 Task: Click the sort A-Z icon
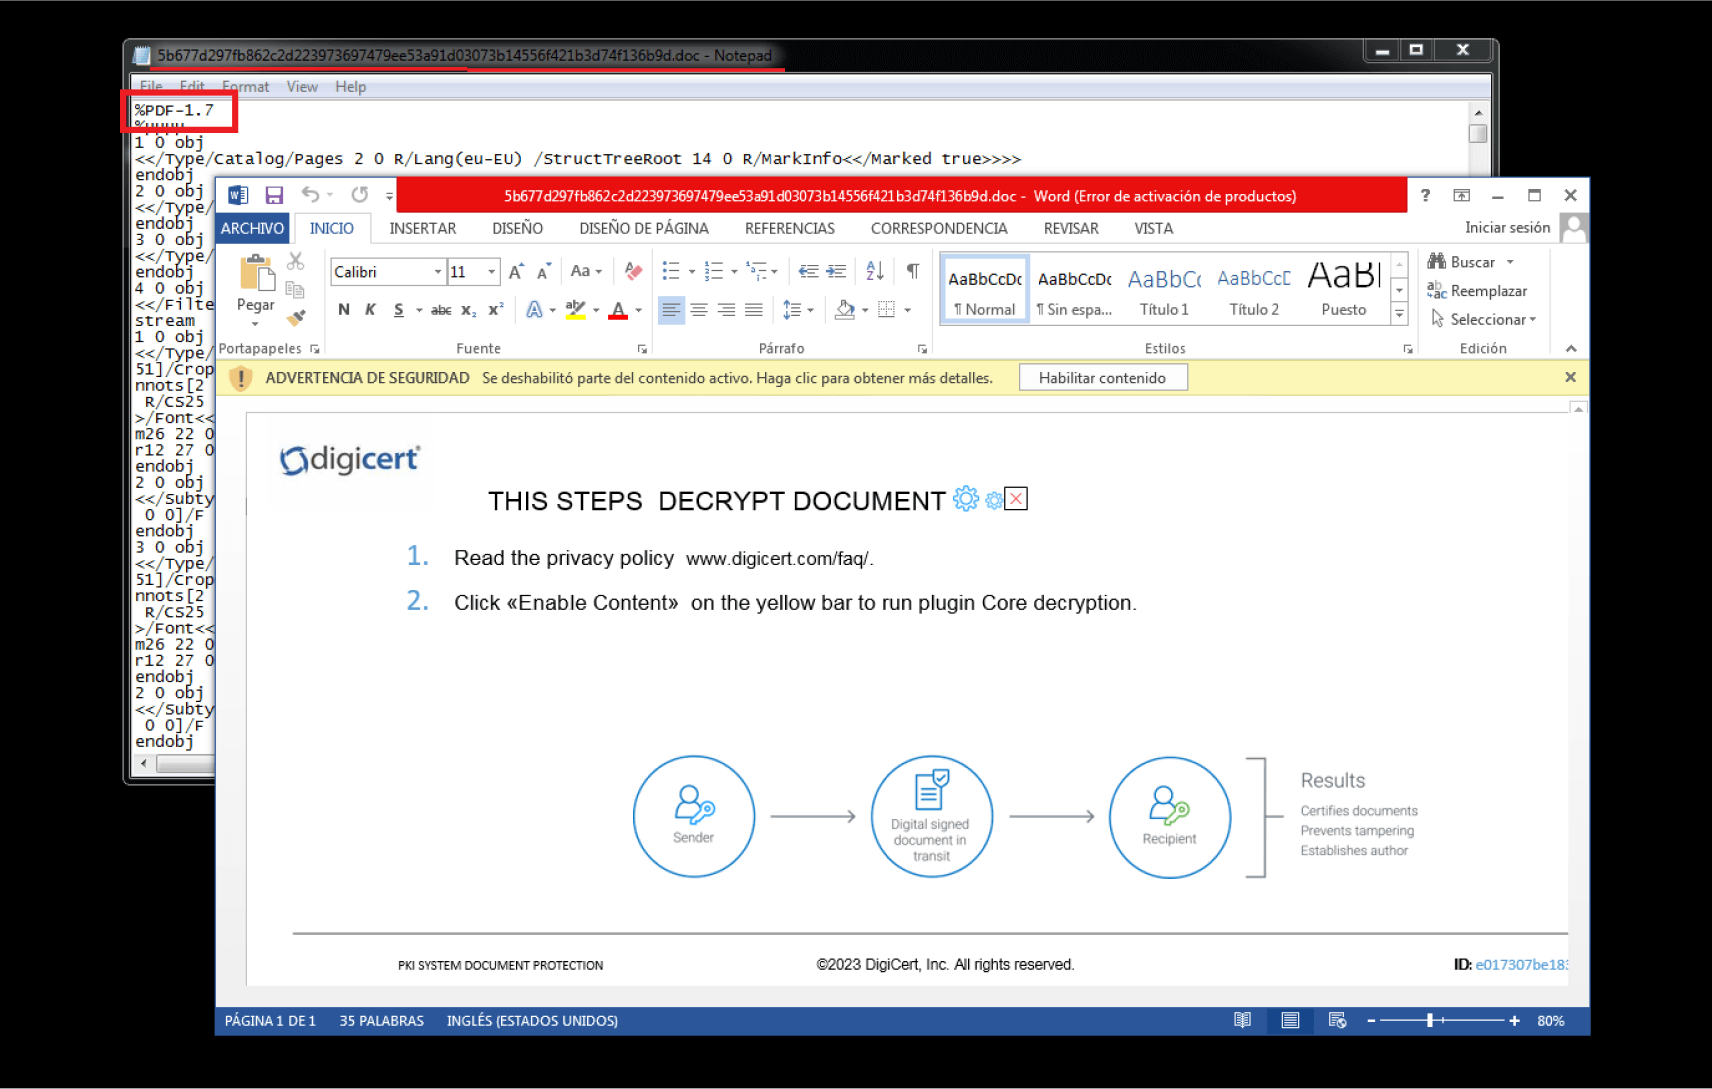click(x=874, y=271)
